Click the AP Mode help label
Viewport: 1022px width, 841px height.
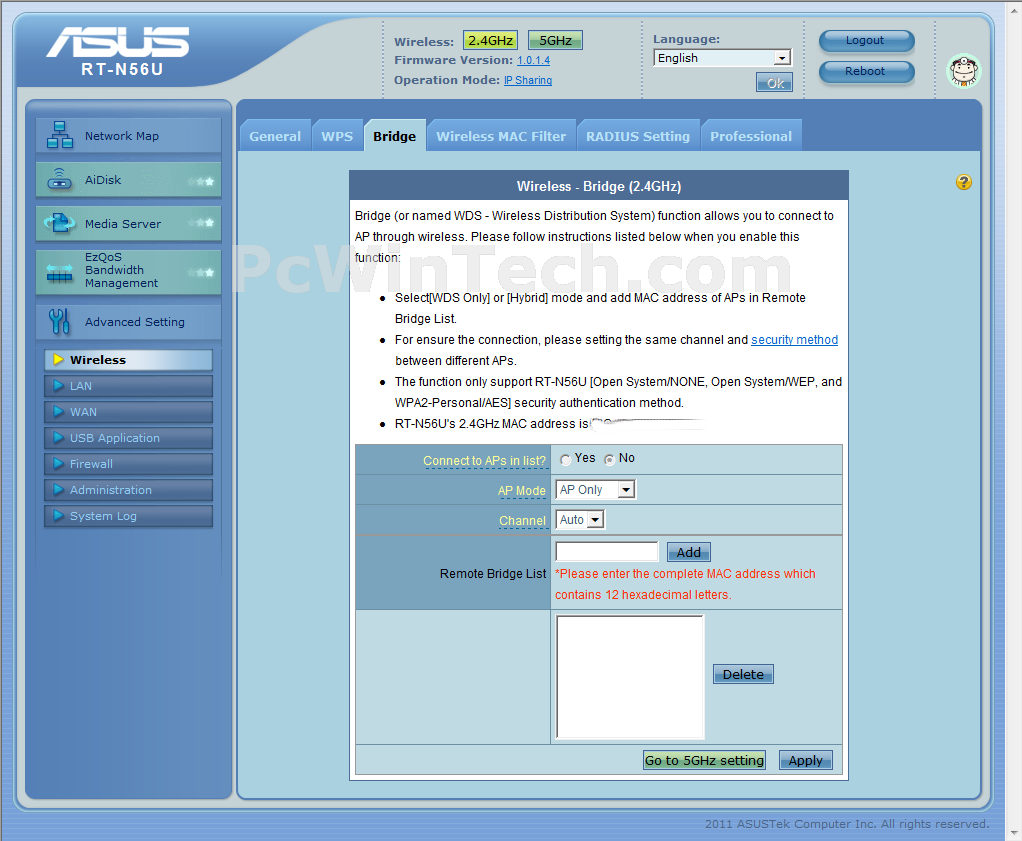coord(521,490)
